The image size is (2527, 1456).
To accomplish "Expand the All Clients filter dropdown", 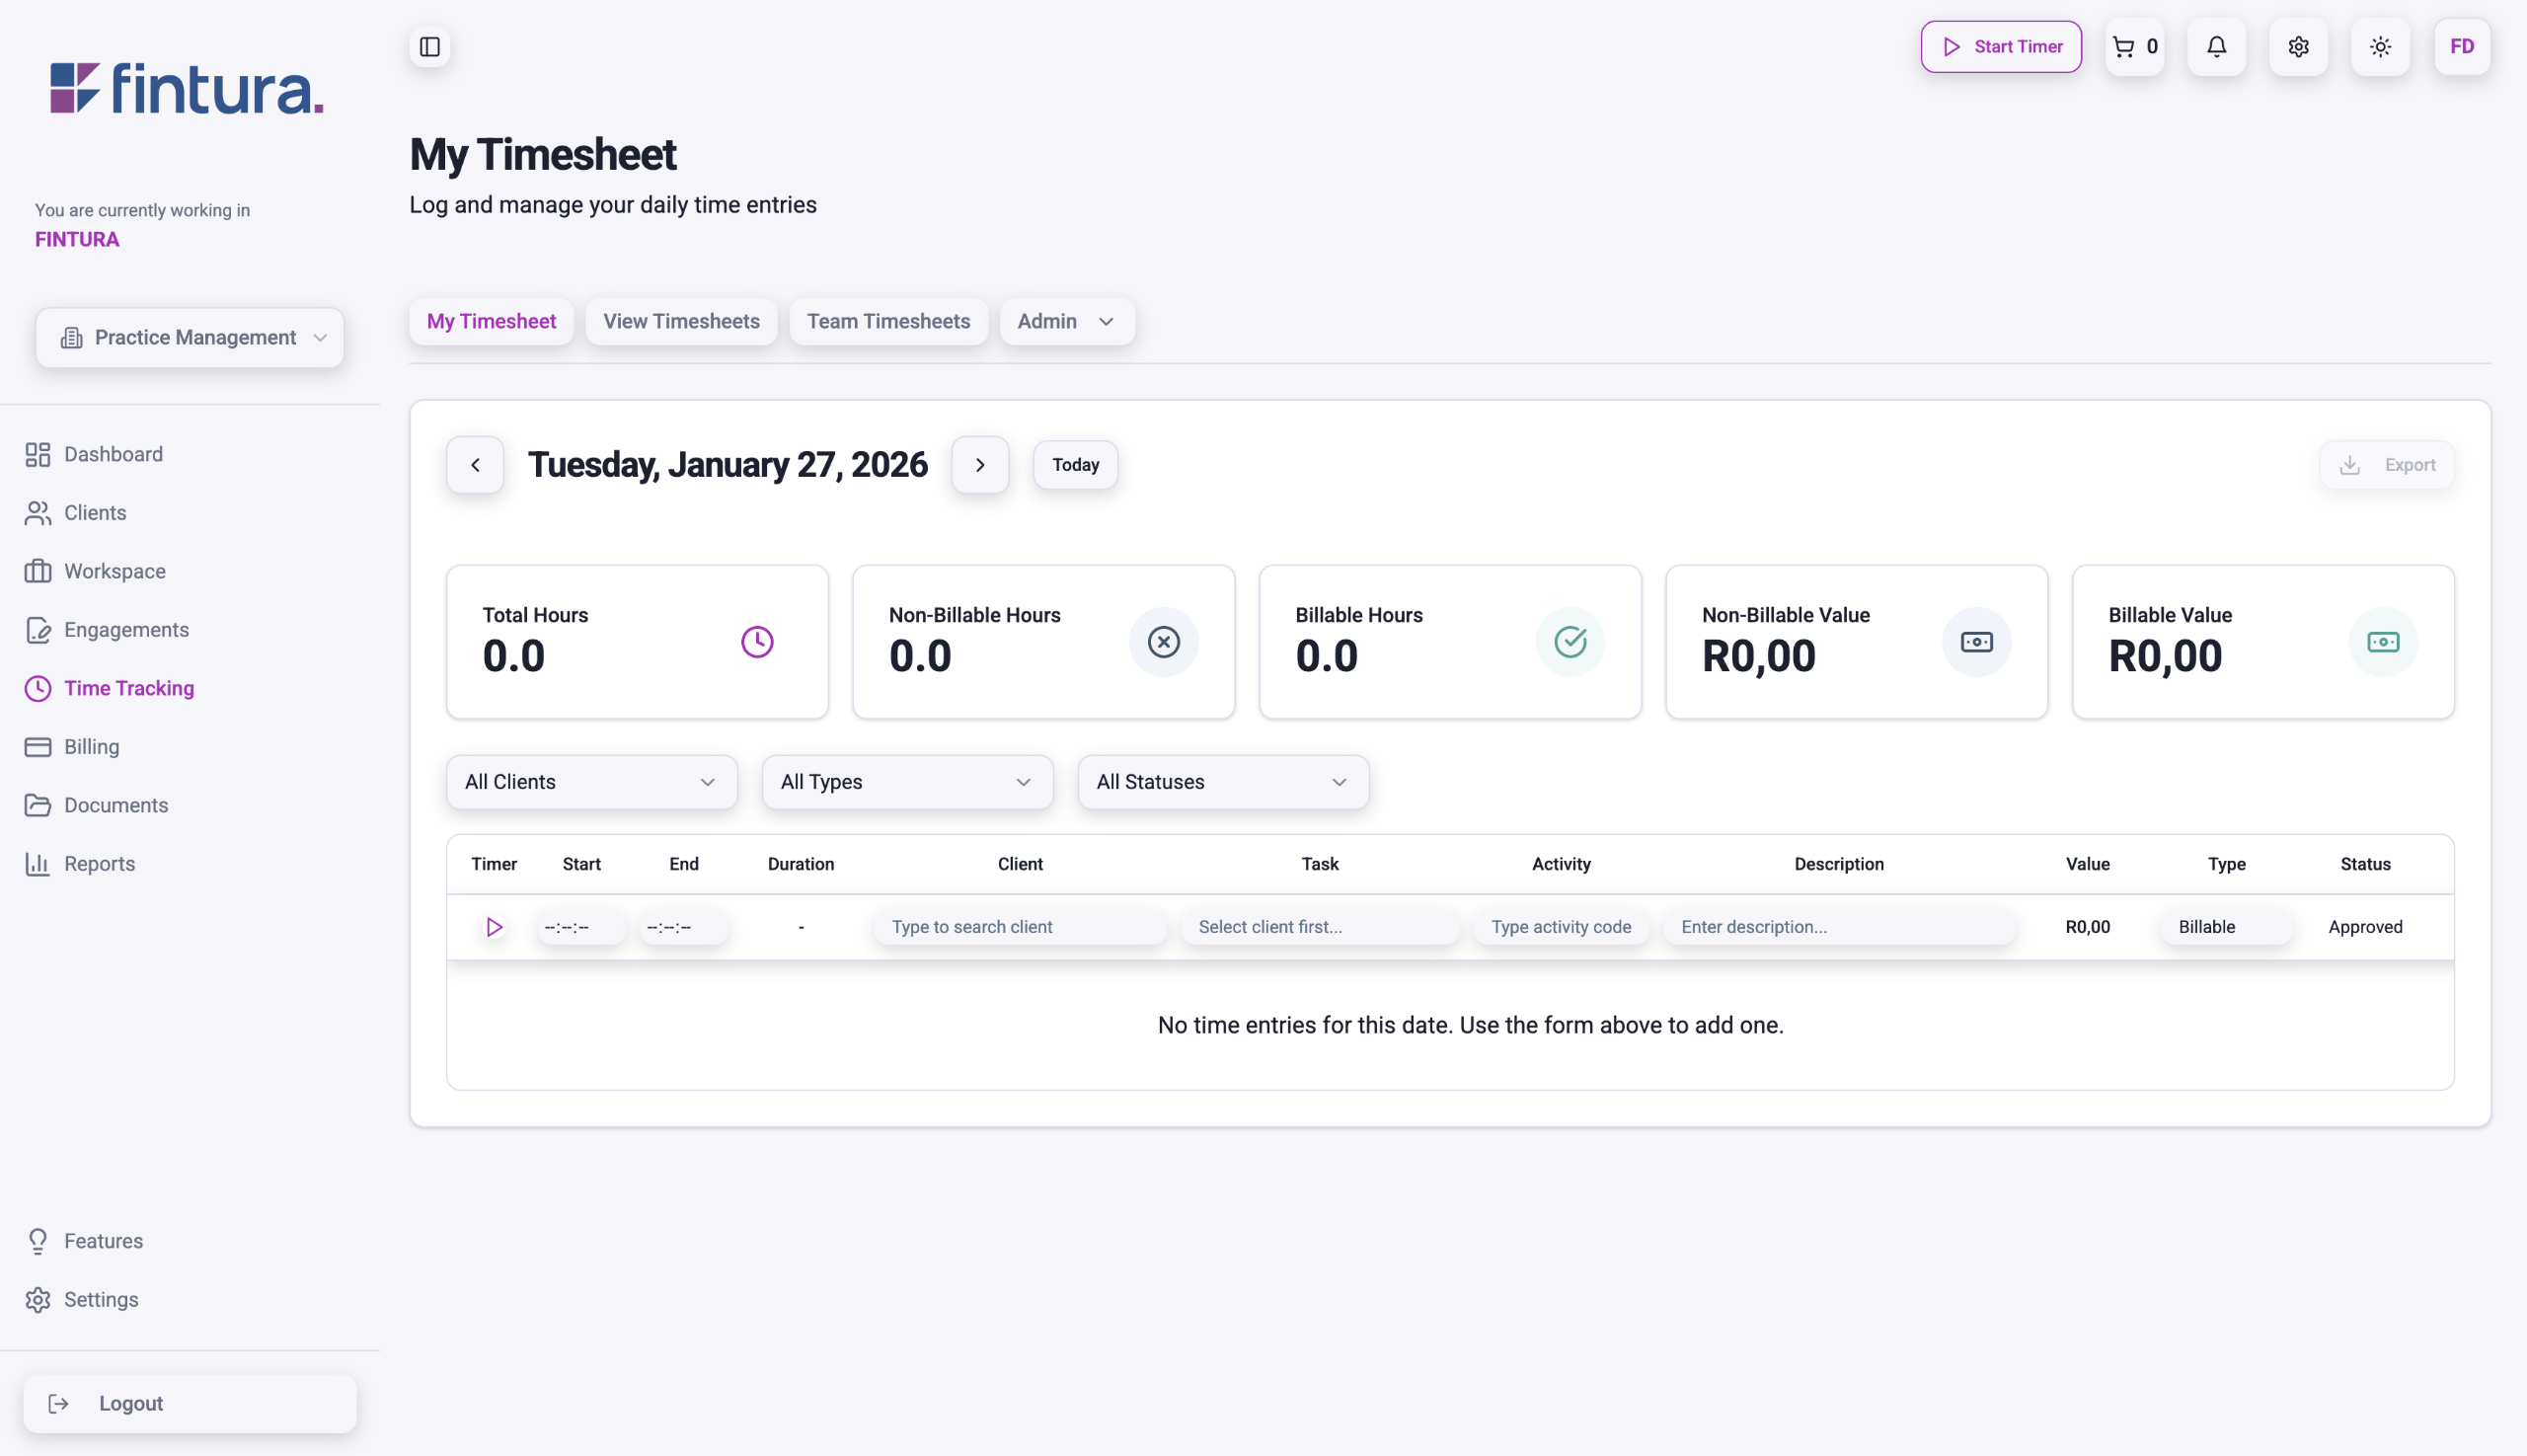I will 591,782.
